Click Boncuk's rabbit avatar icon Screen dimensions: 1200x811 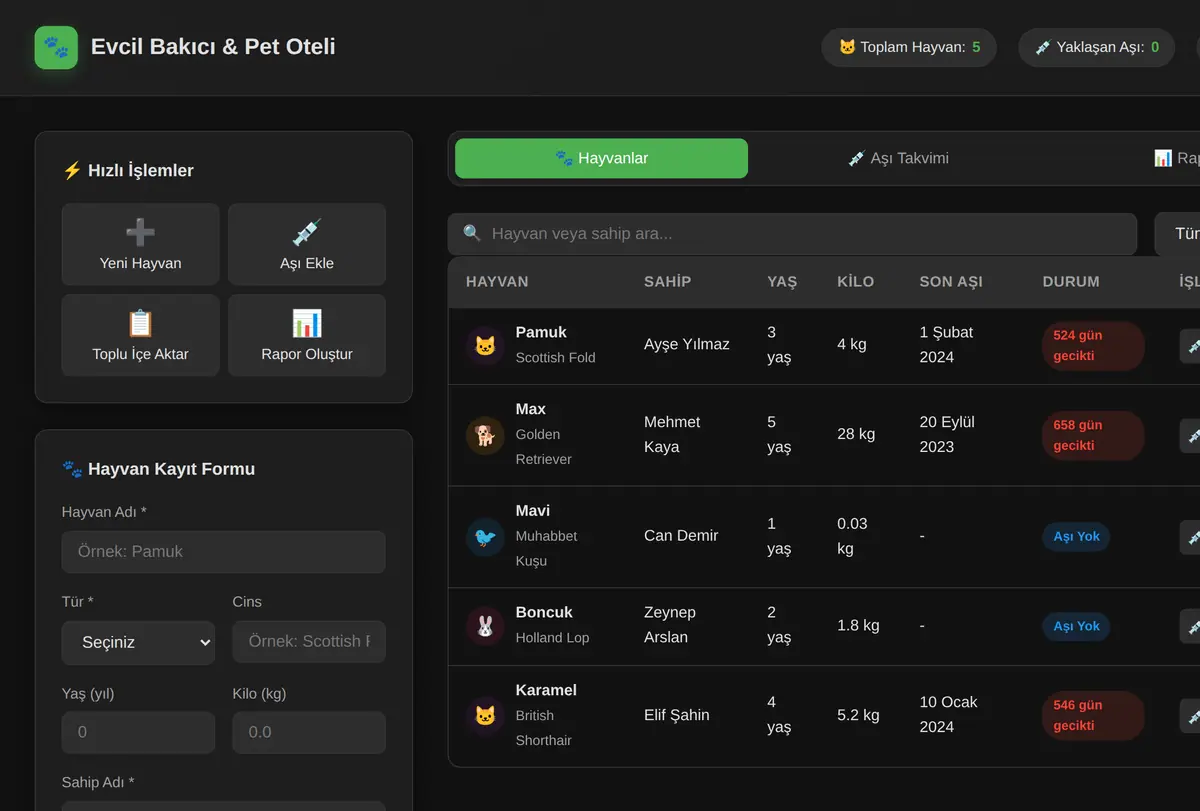coord(485,627)
